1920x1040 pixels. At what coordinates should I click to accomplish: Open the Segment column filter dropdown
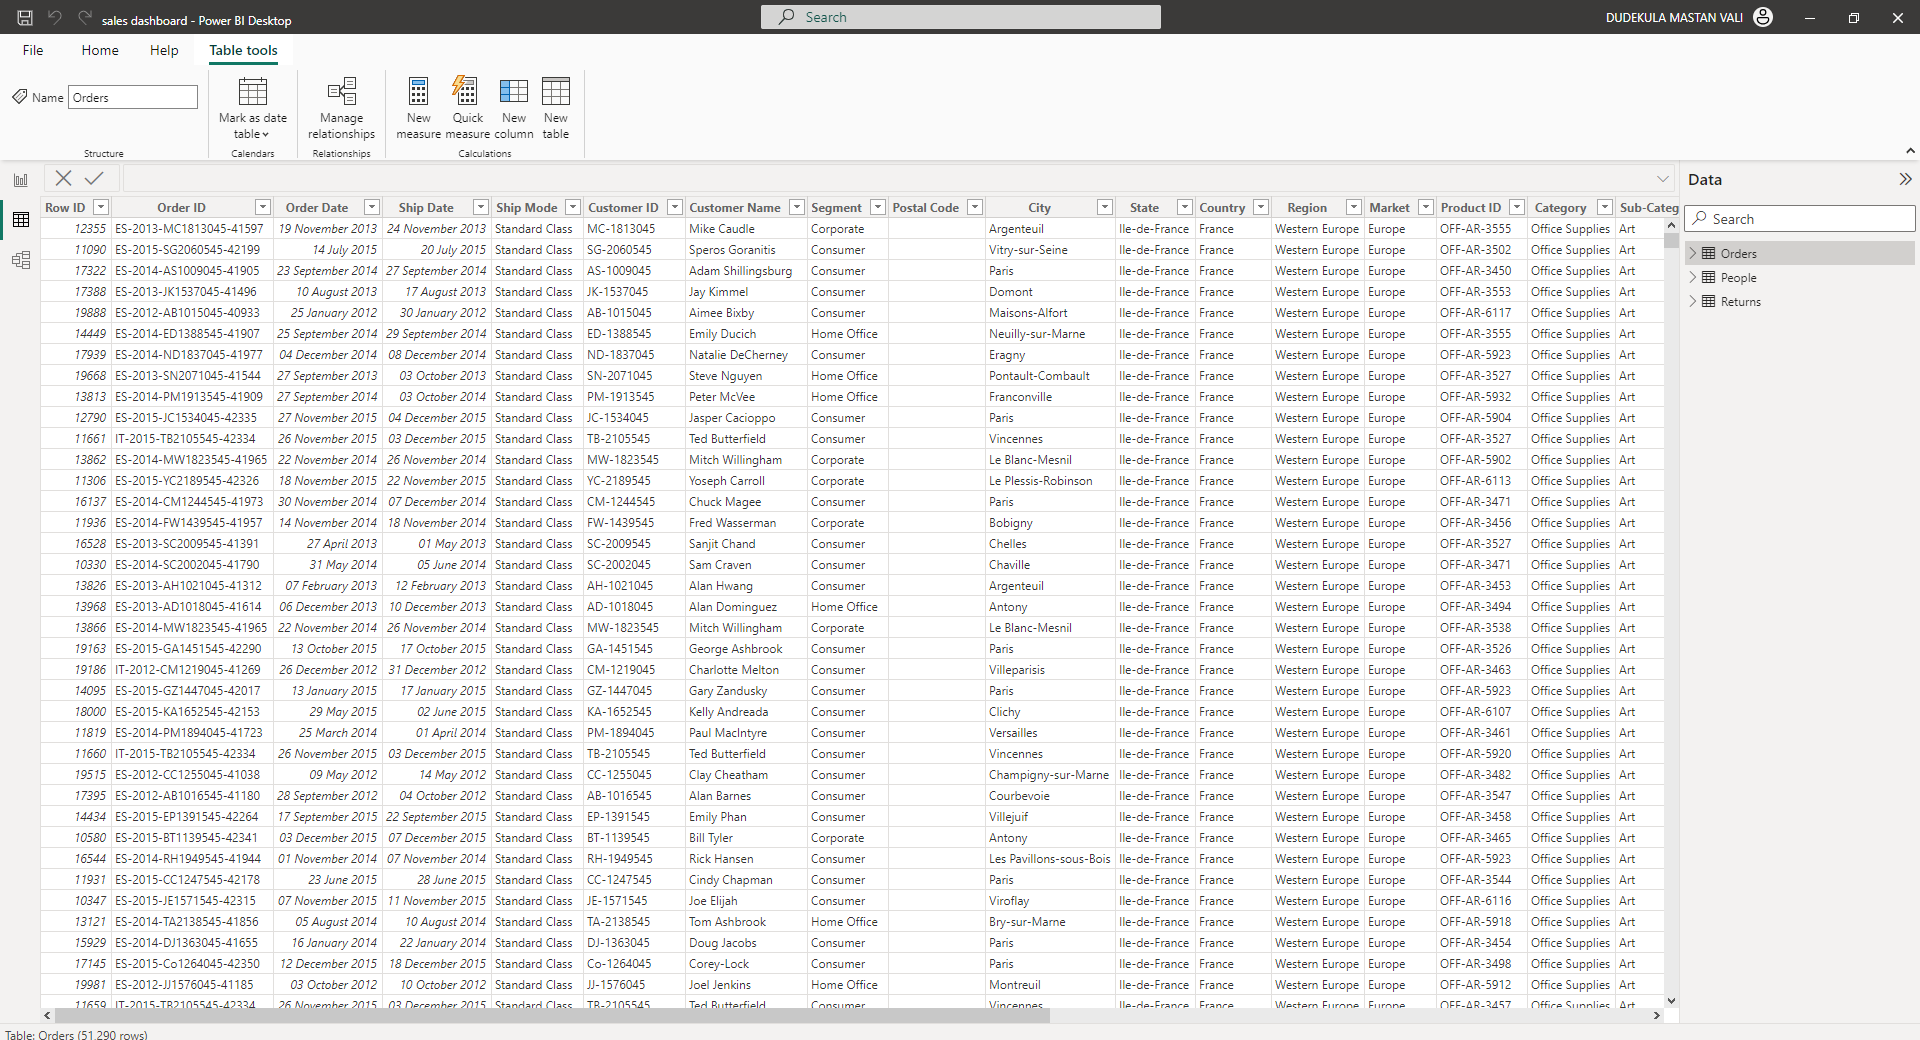coord(878,207)
